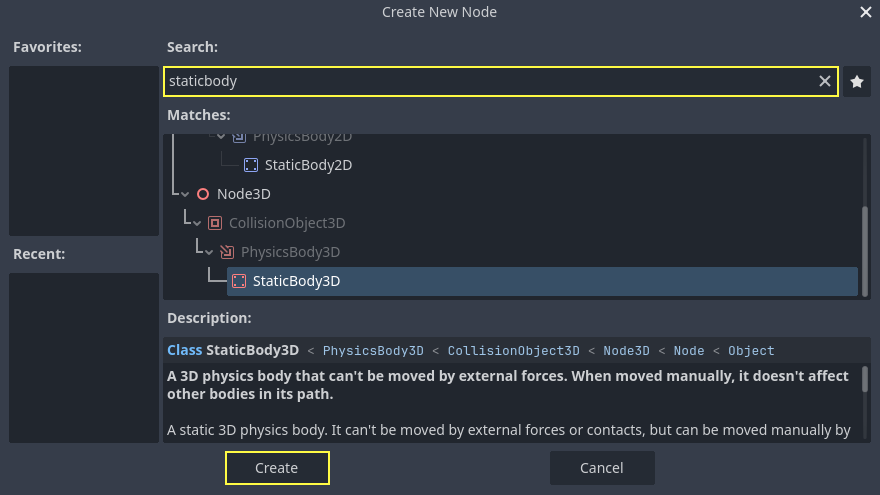Screen dimensions: 880x495
Task: Toggle favorite with the star button
Action: pyautogui.click(x=857, y=82)
